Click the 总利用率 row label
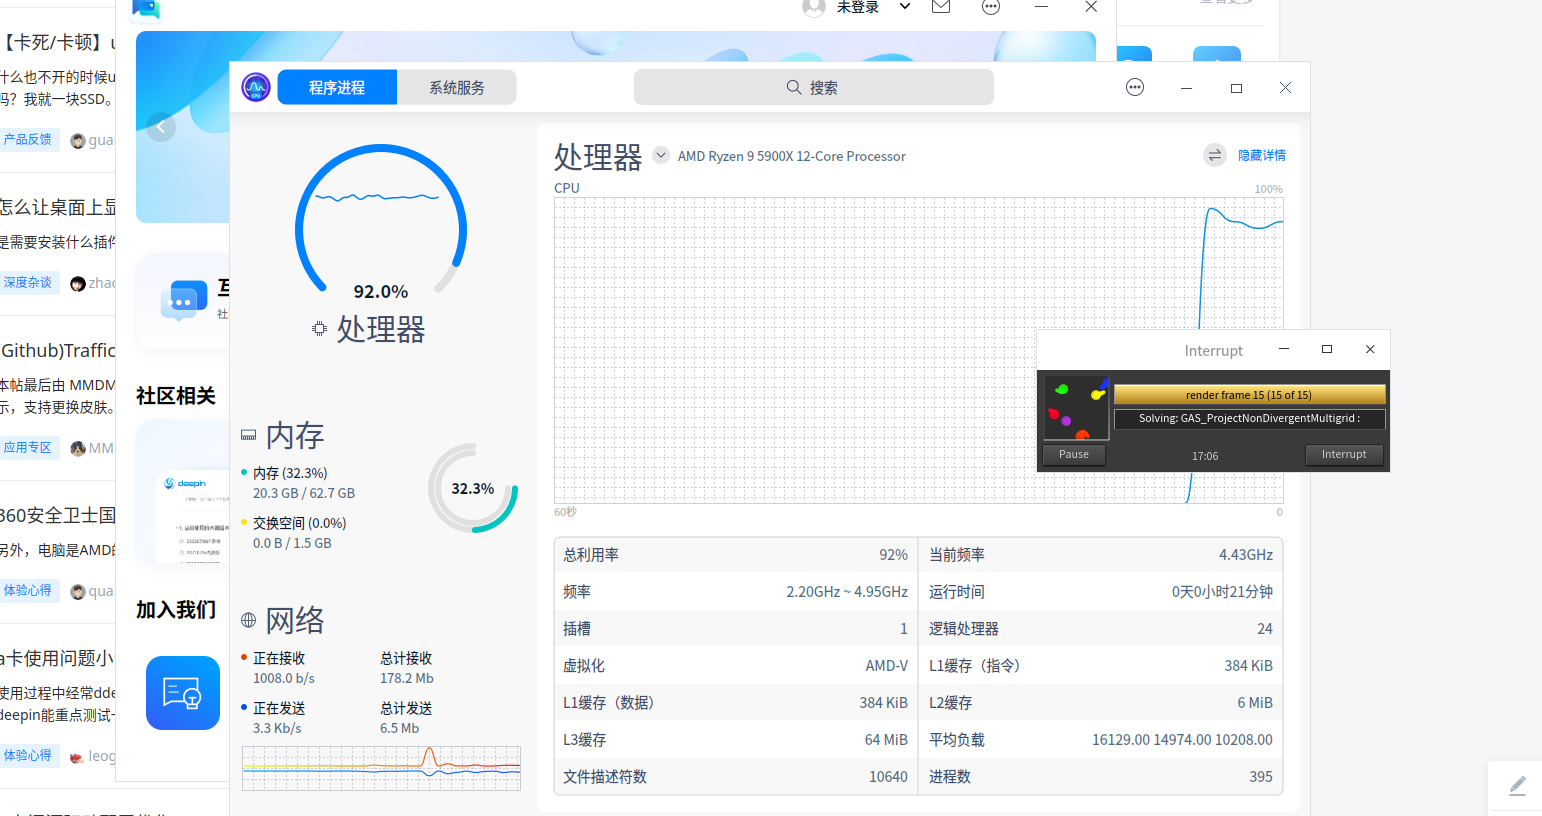Screen dimensions: 1542x816 pyautogui.click(x=591, y=555)
